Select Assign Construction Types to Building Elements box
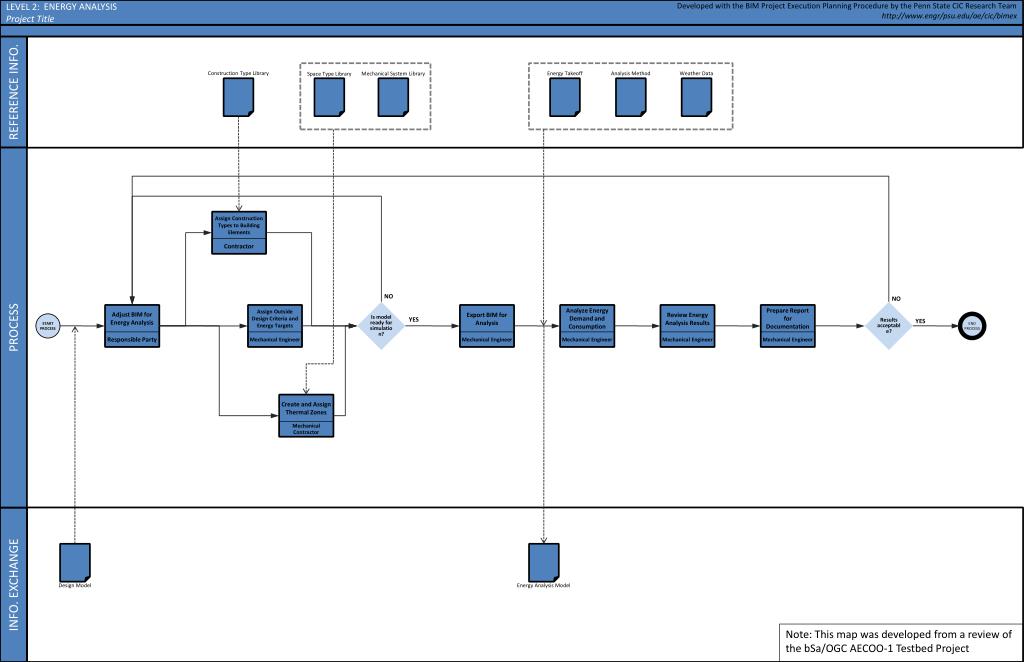Screen dimensions: 1024x662 point(239,232)
